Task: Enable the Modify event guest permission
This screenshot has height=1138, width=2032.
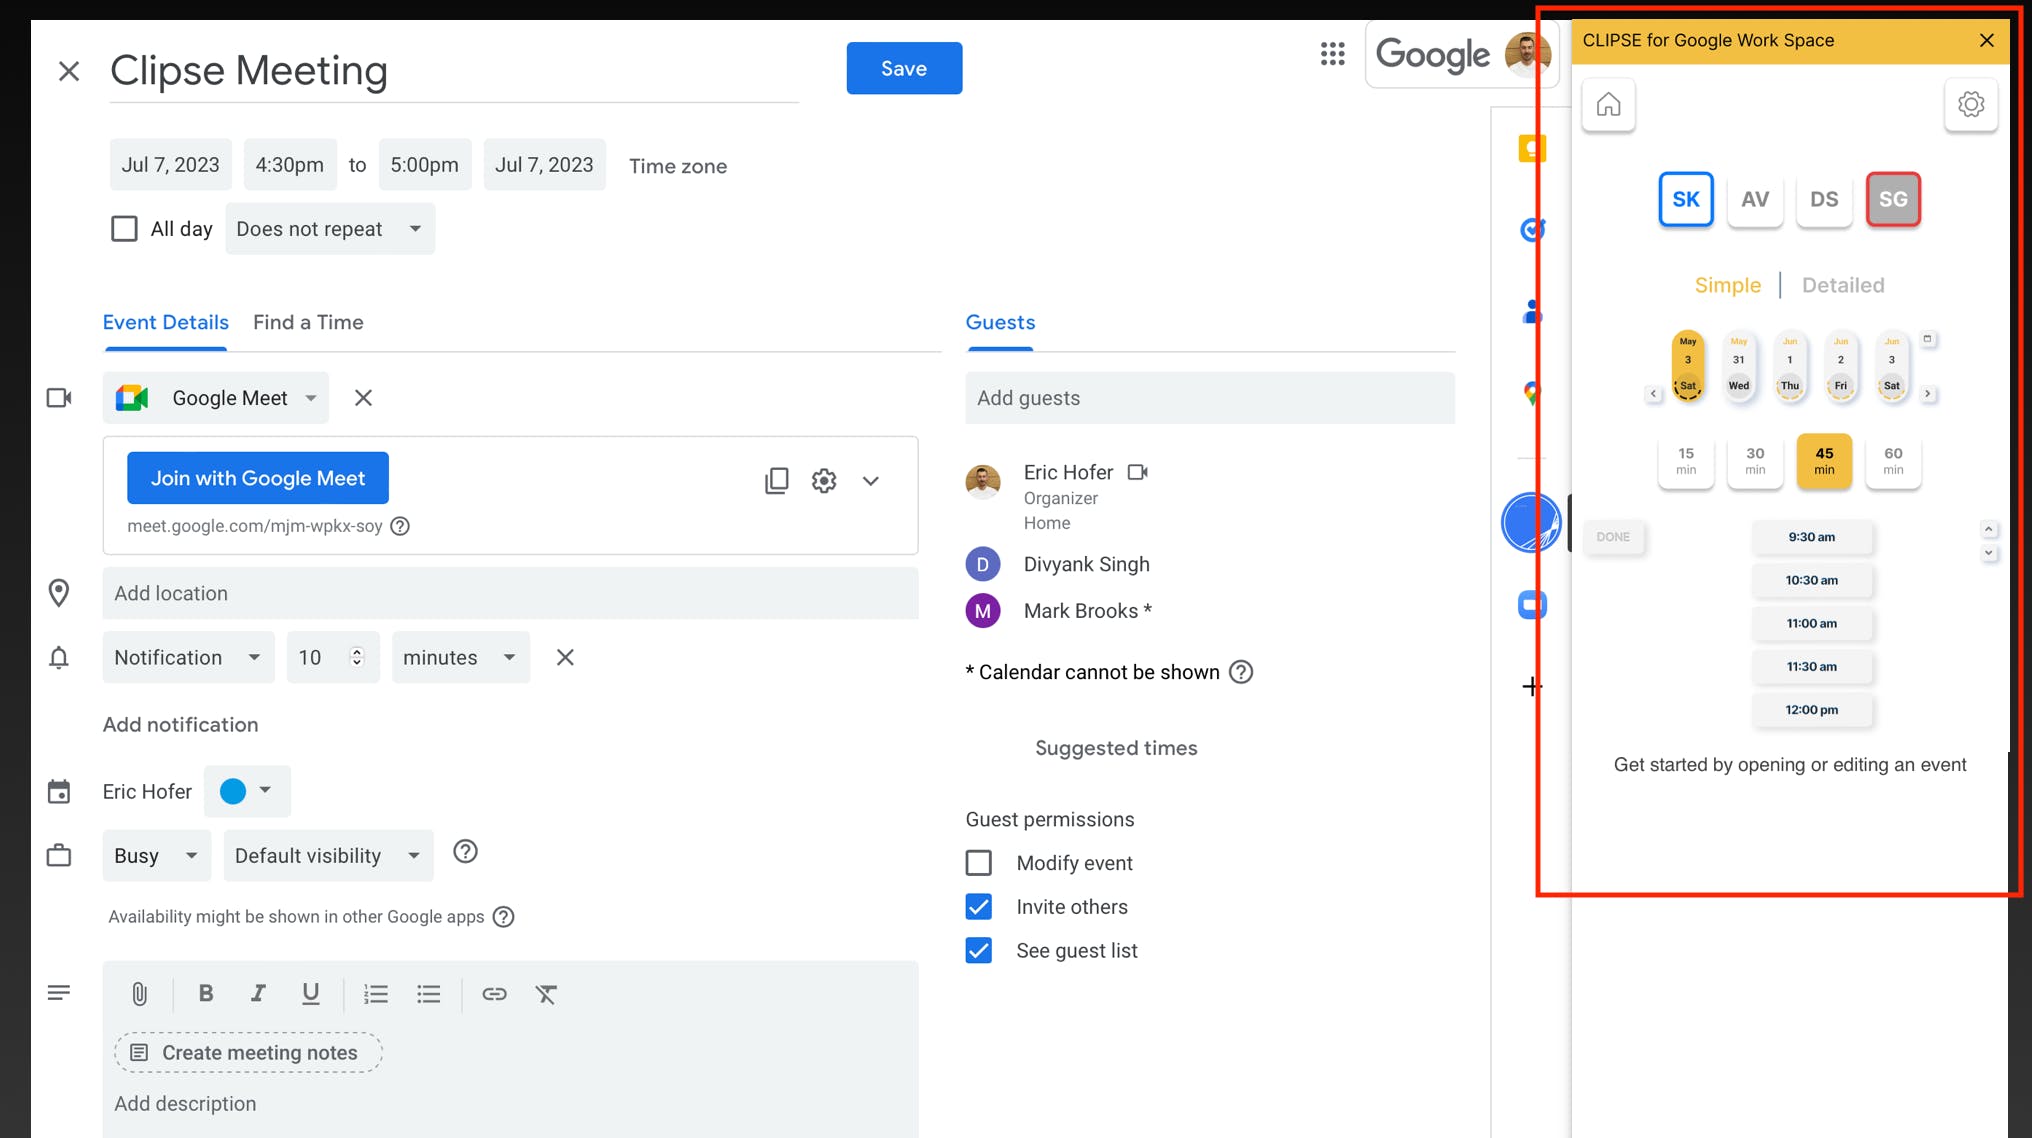Action: tap(980, 862)
